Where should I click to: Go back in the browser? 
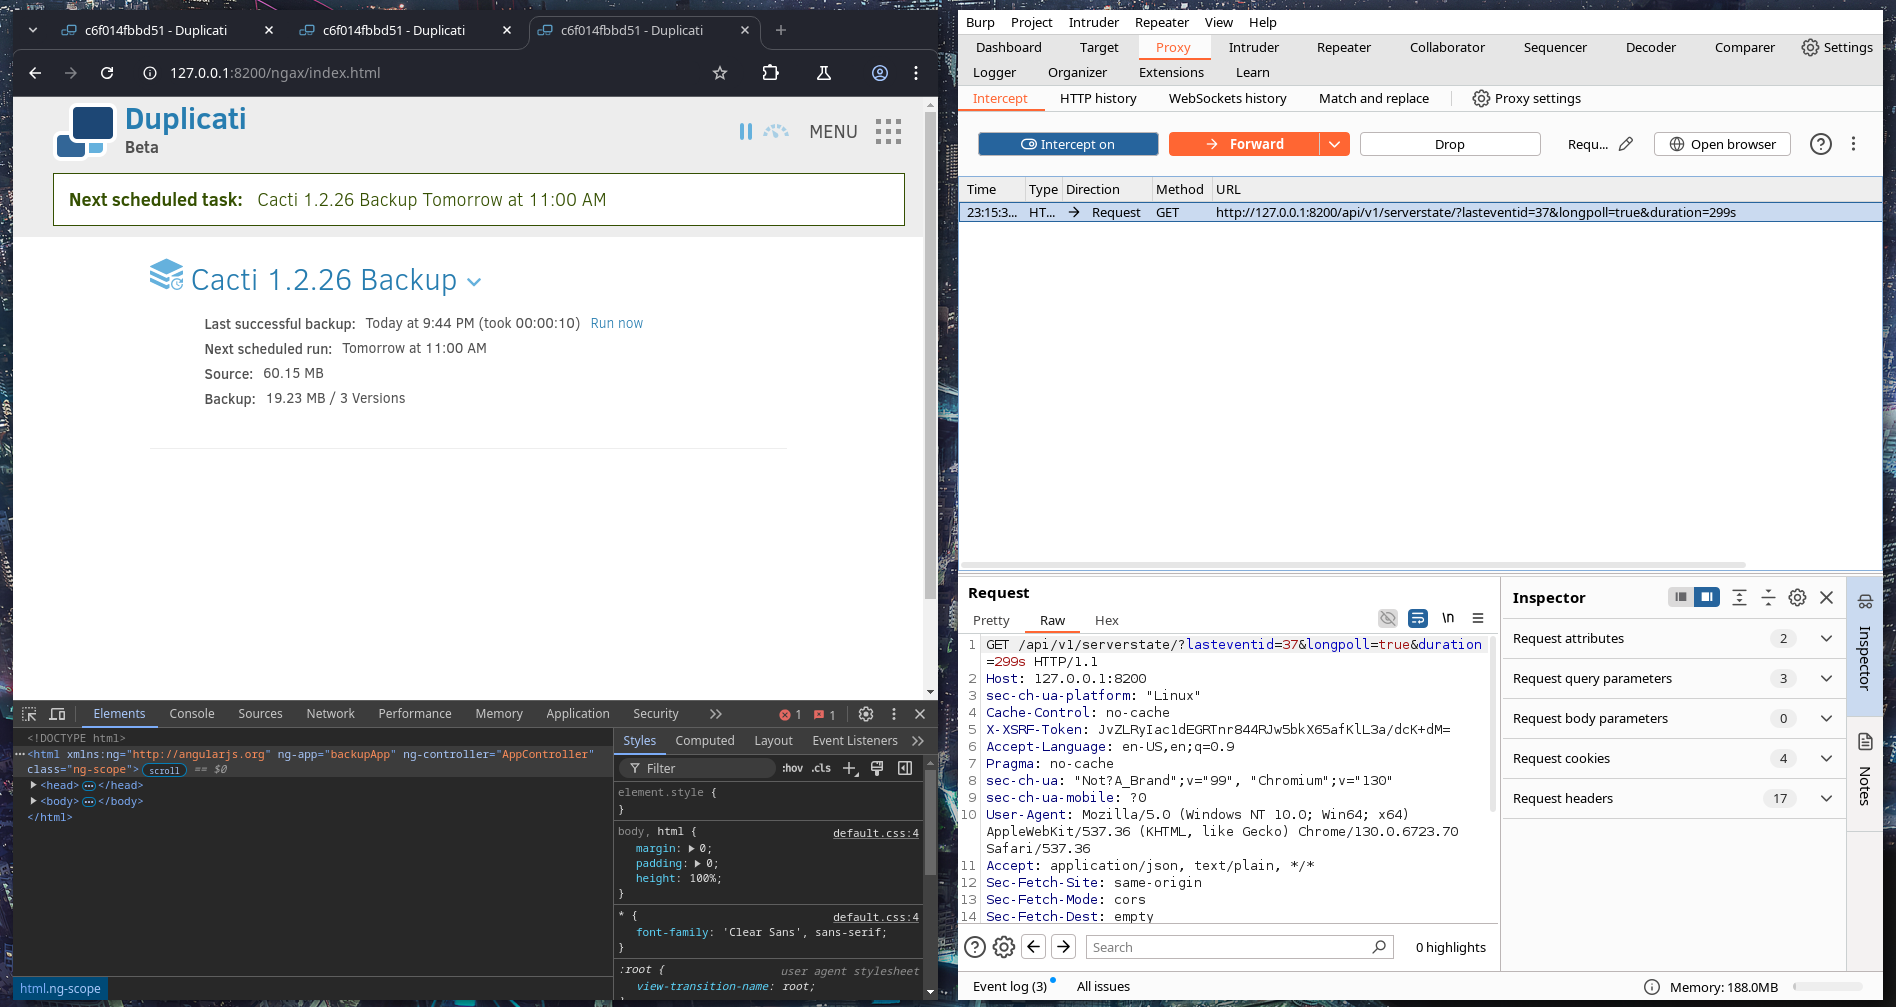point(35,73)
